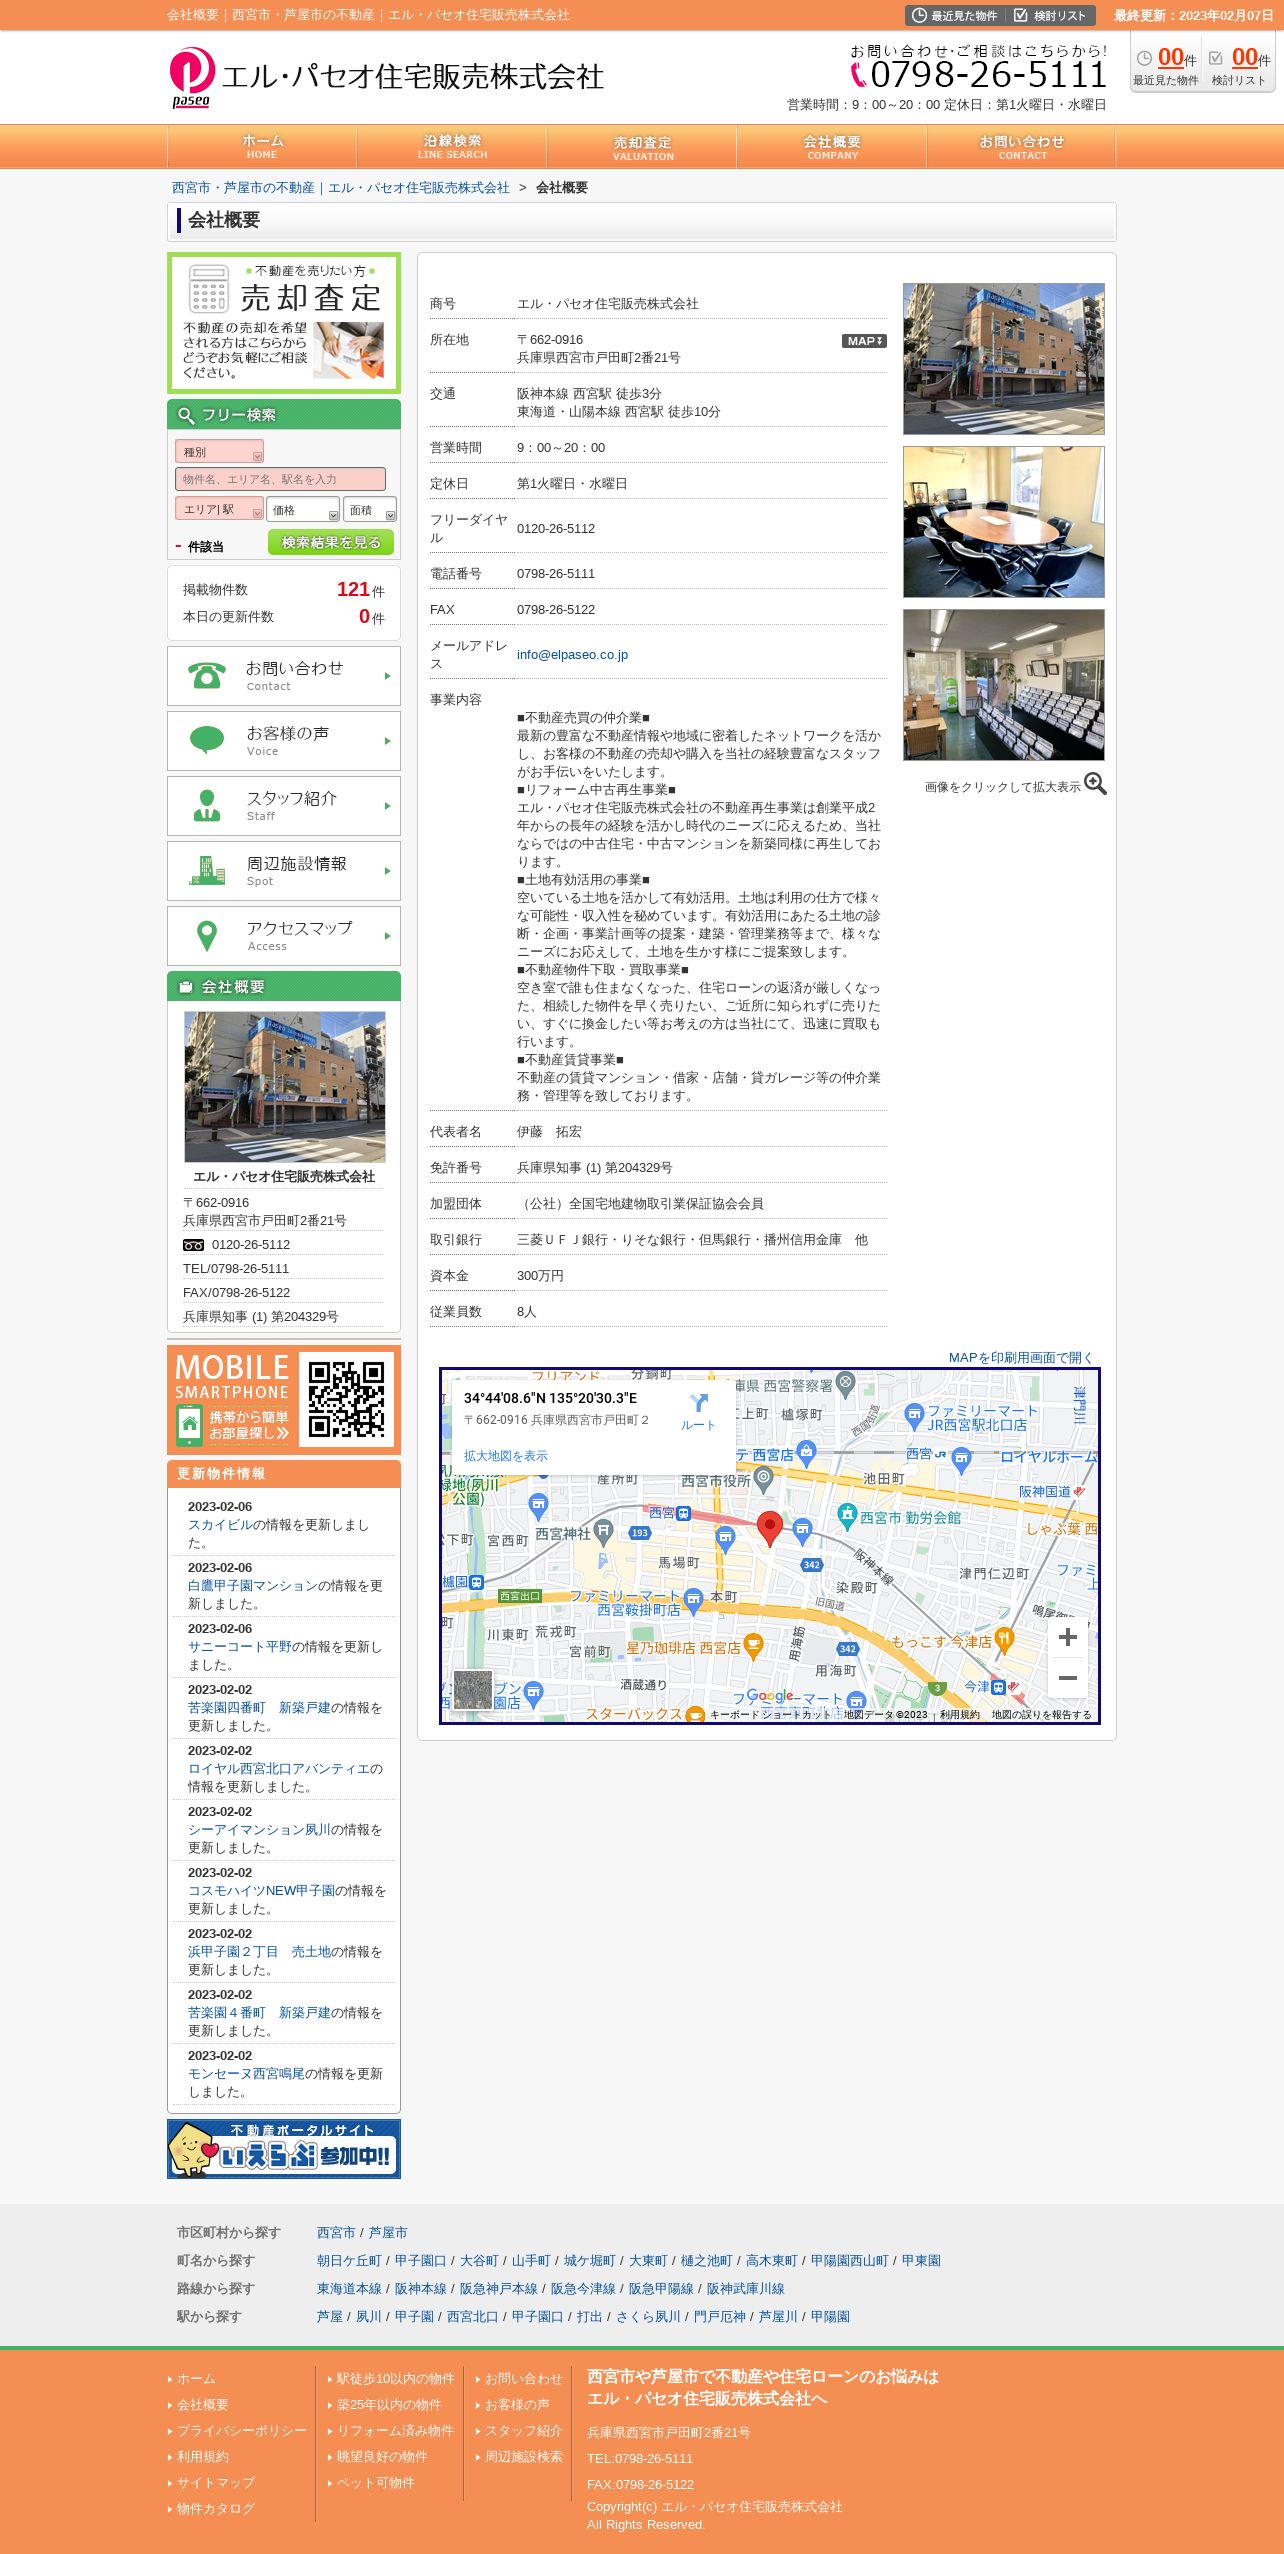Click the QR code in mobile banner
1284x2554 pixels.
click(346, 1399)
